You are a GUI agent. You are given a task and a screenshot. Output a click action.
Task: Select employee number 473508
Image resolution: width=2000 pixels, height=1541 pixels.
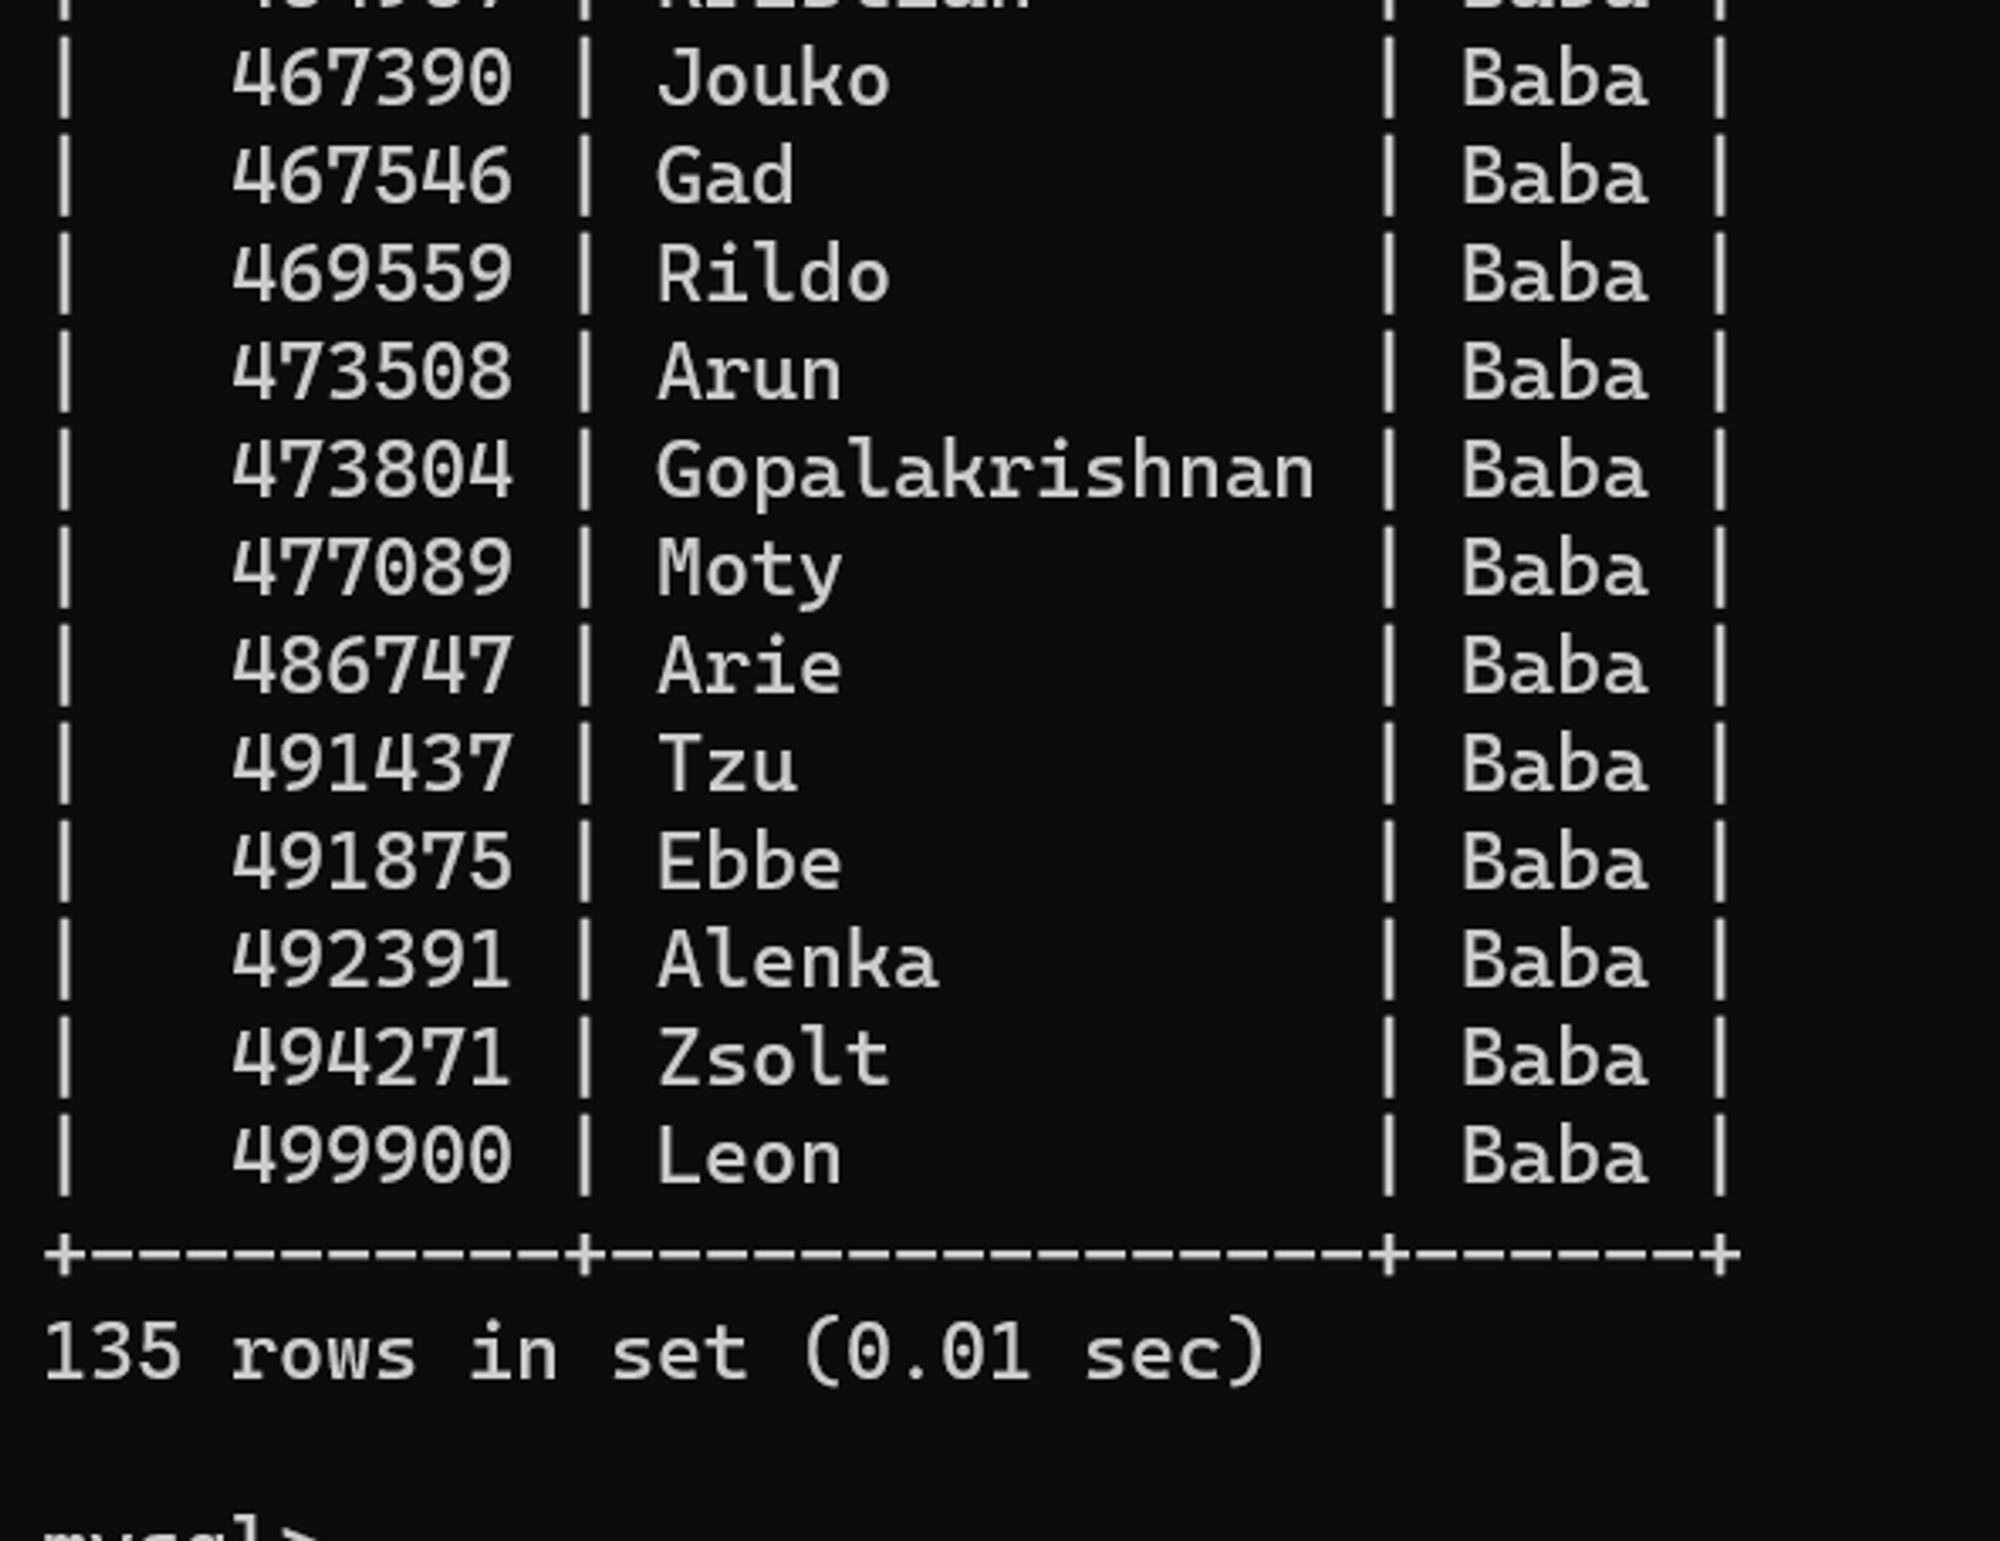(372, 373)
